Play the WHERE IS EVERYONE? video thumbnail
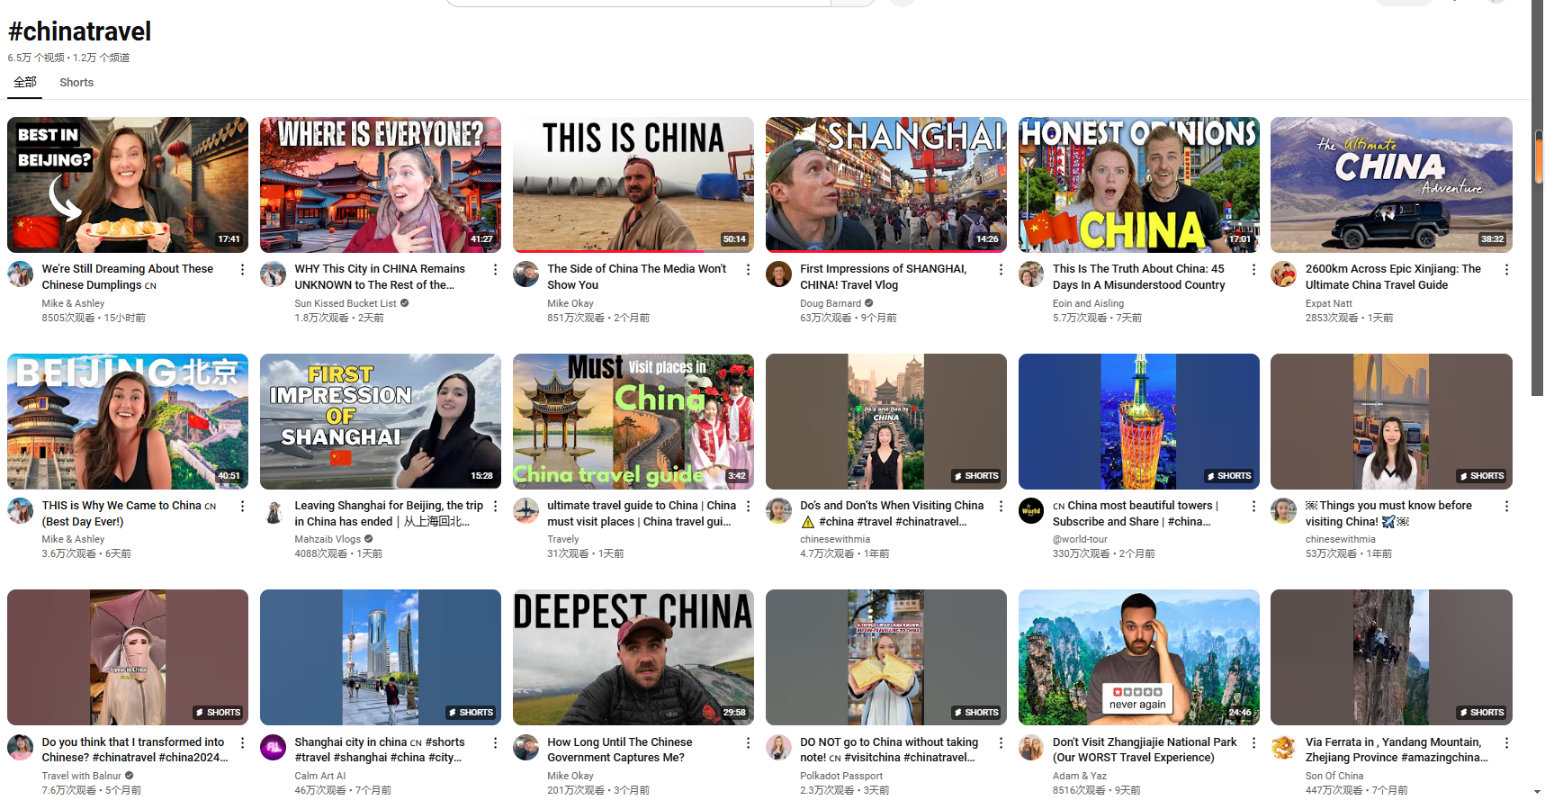 point(380,185)
